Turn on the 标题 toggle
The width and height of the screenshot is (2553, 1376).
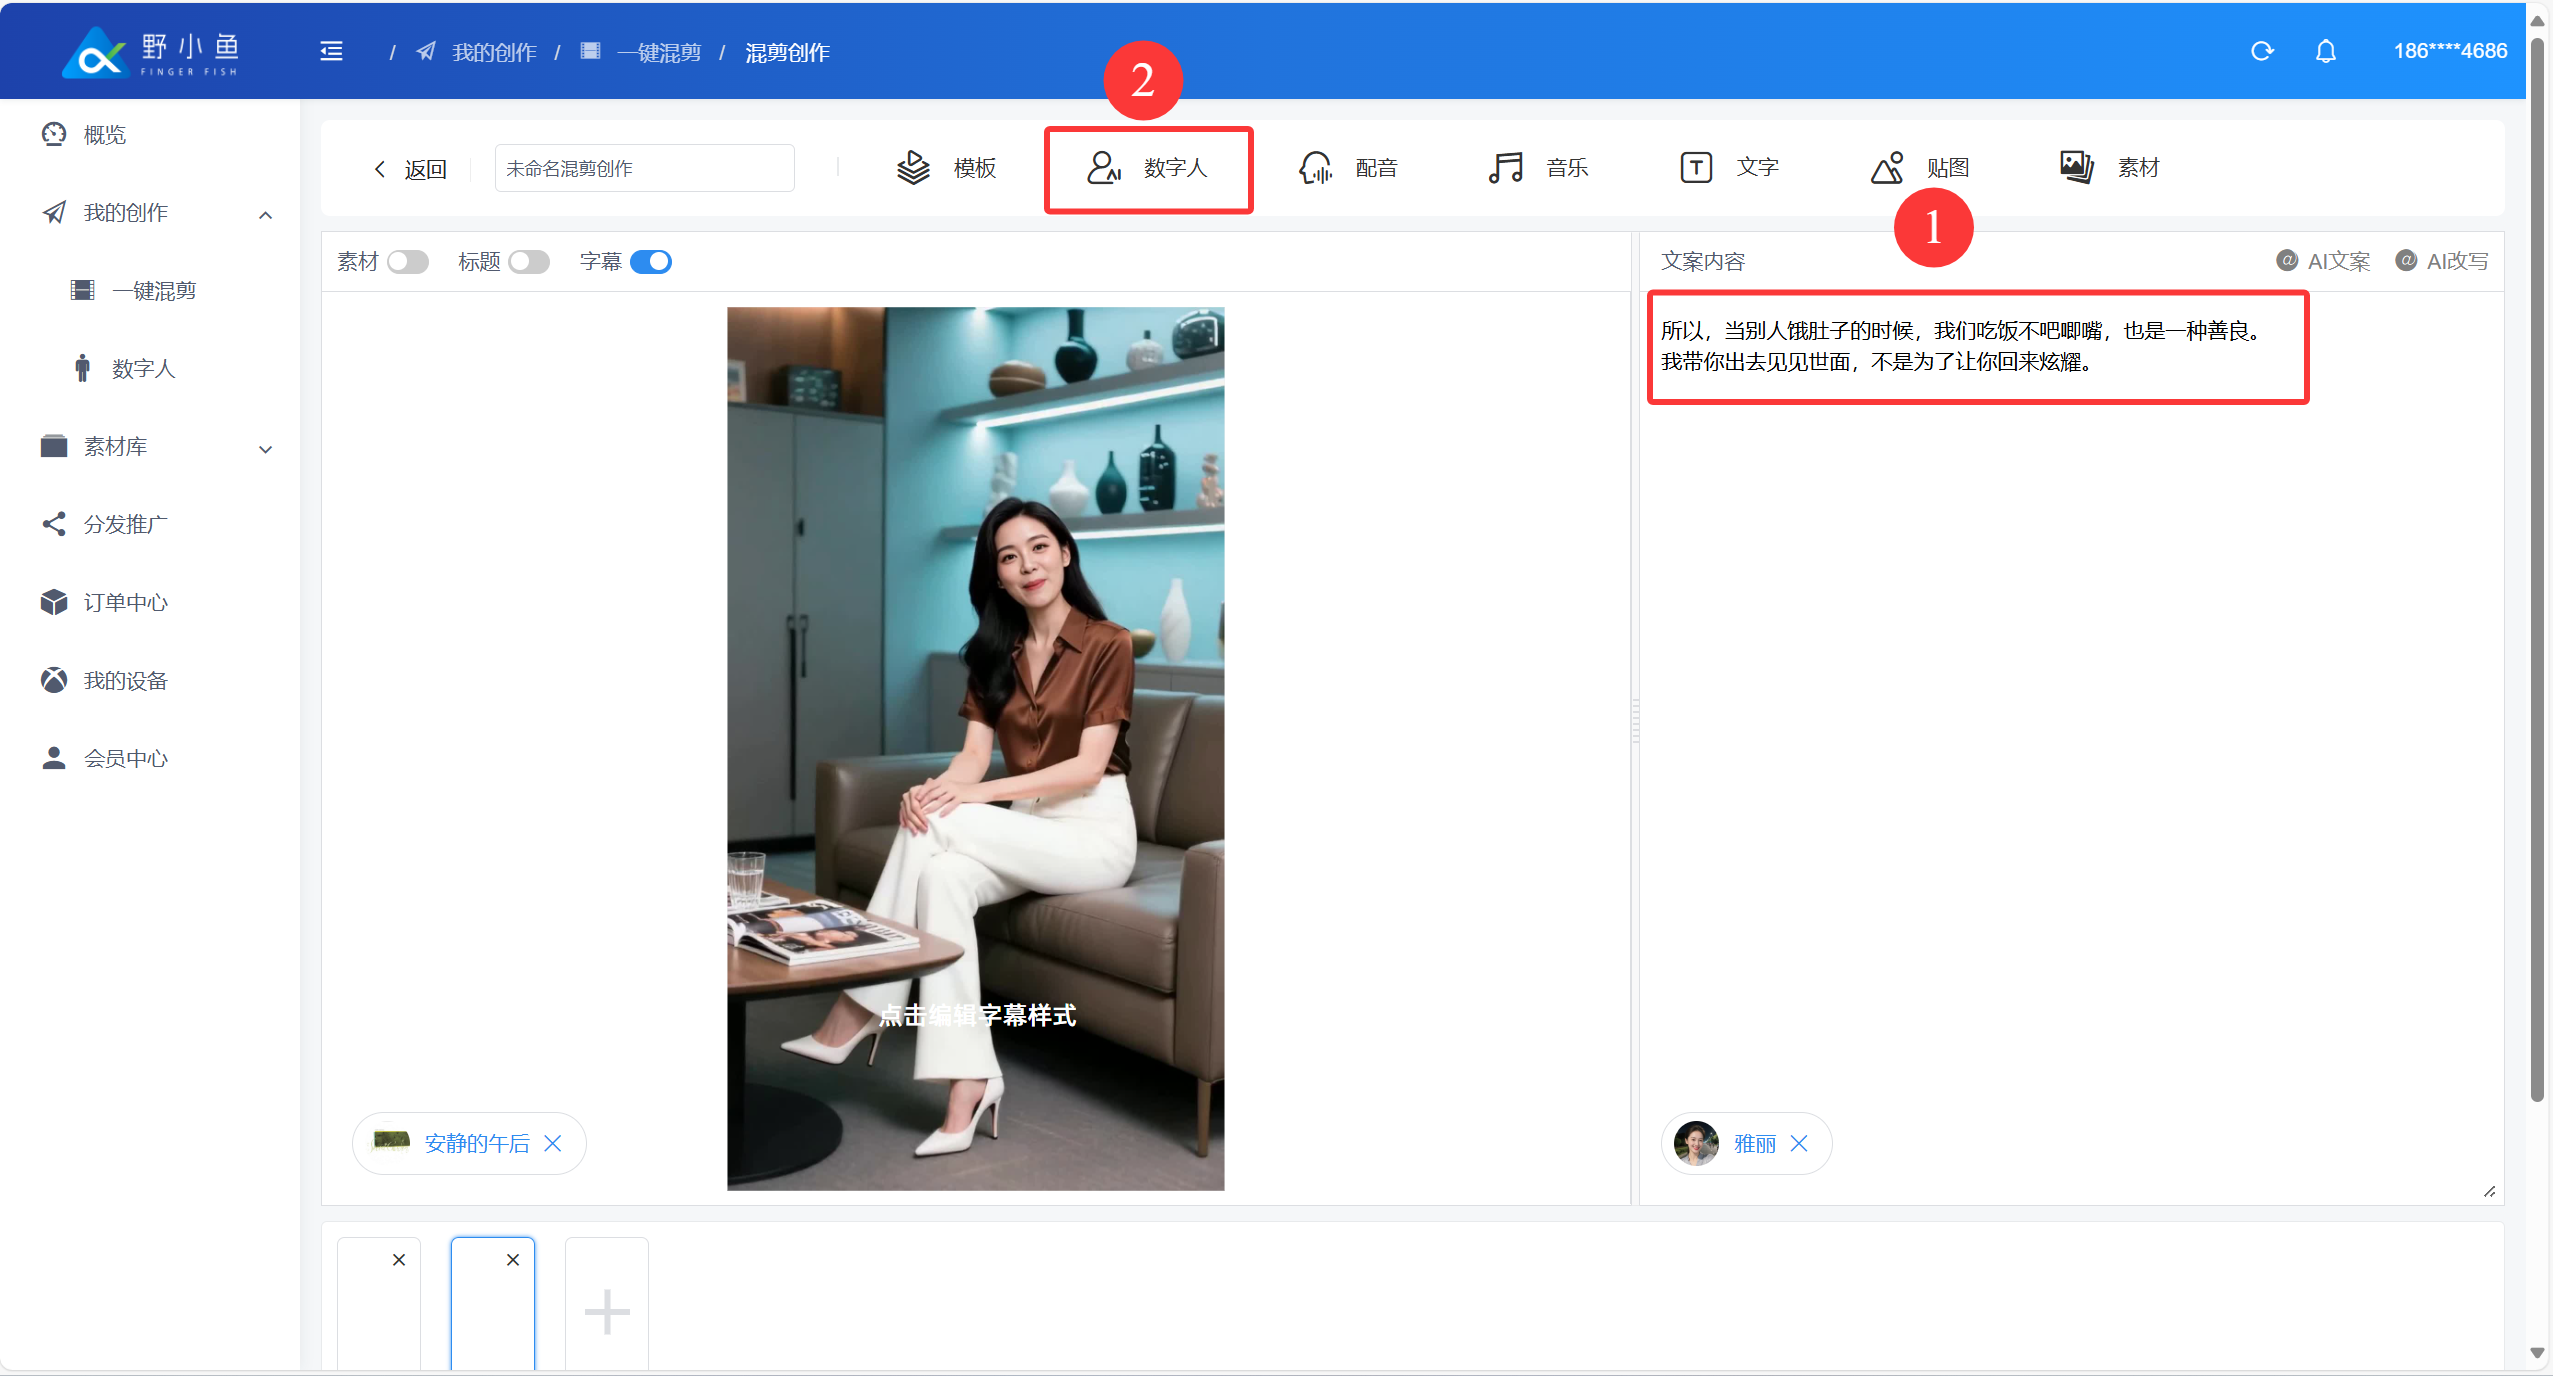coord(529,262)
